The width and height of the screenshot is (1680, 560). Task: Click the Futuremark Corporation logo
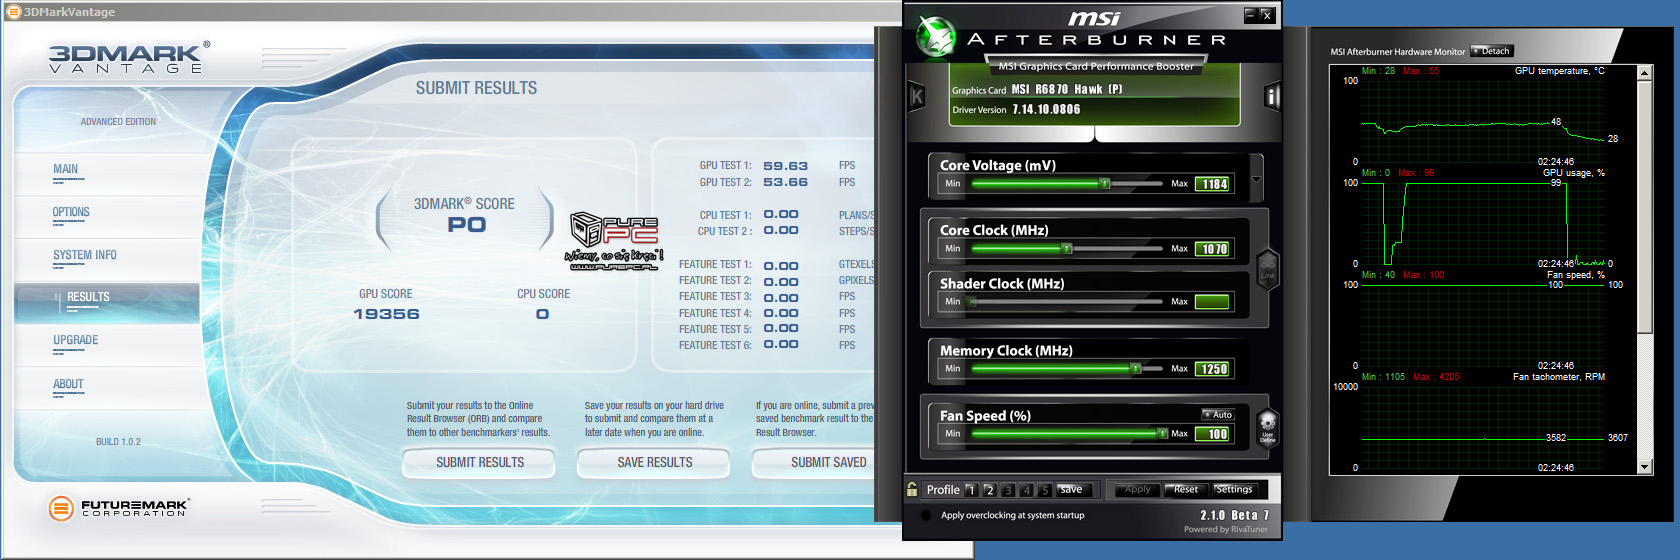point(118,508)
